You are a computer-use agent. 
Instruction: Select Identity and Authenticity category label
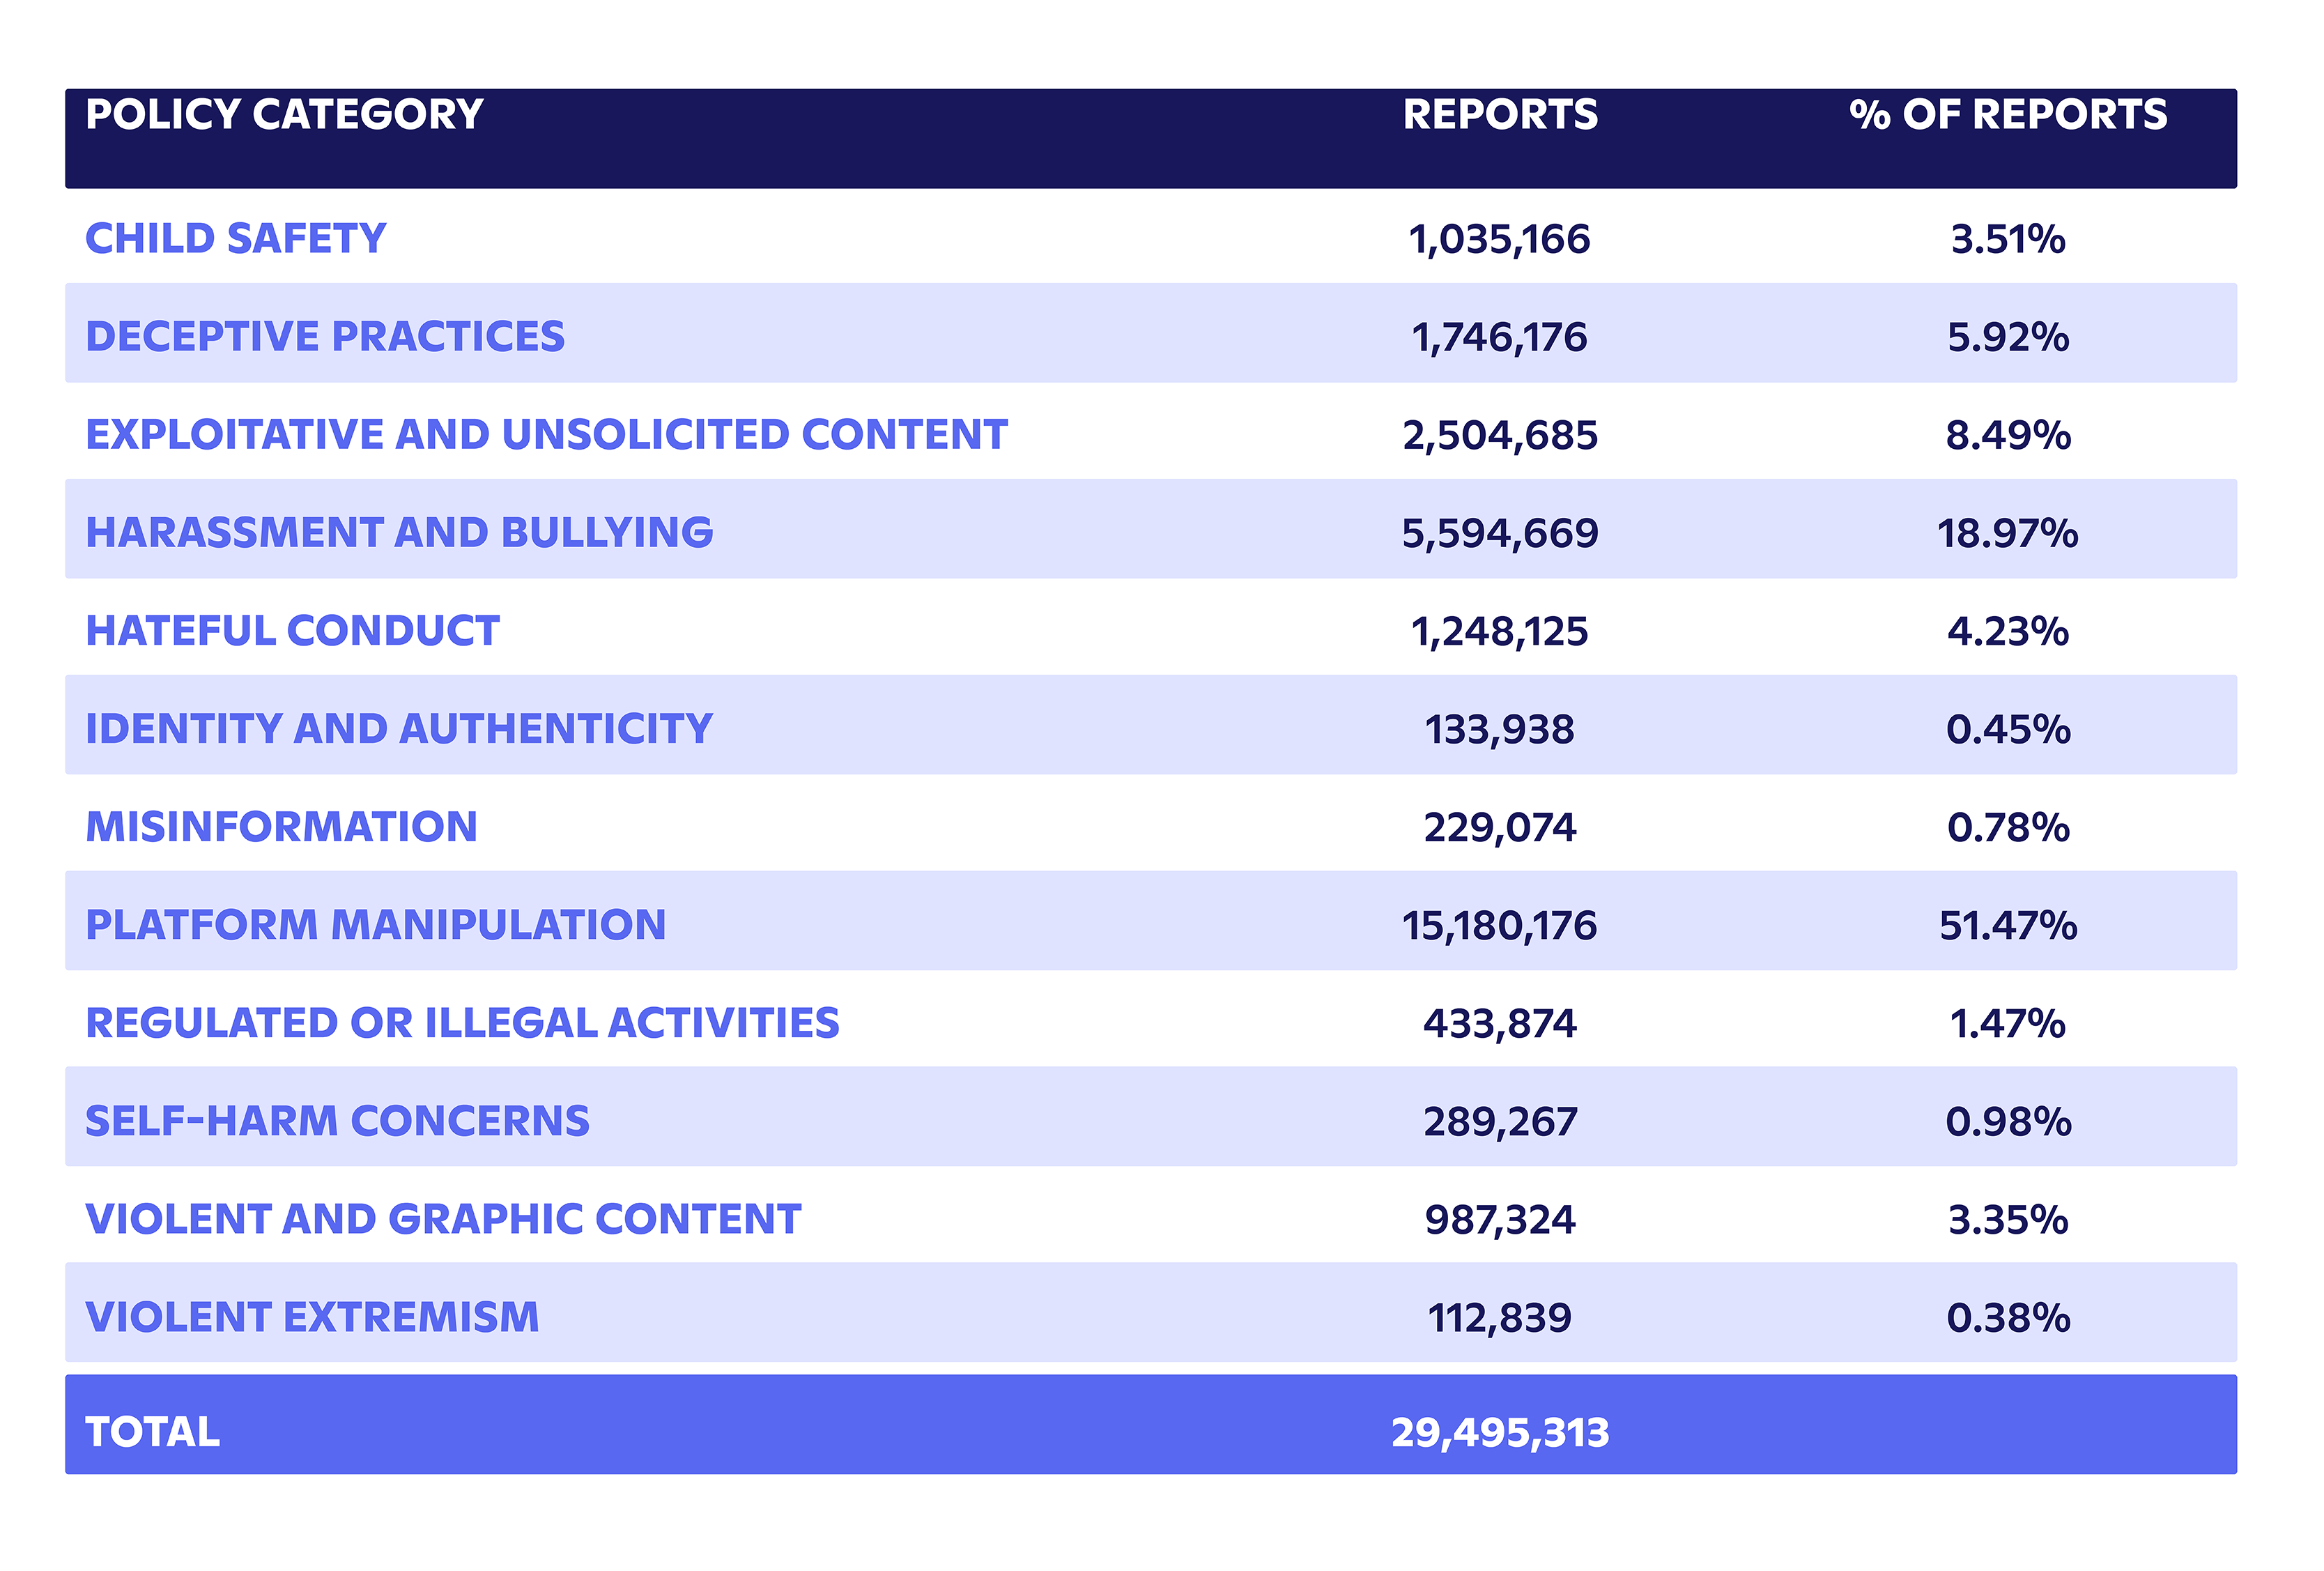click(399, 729)
